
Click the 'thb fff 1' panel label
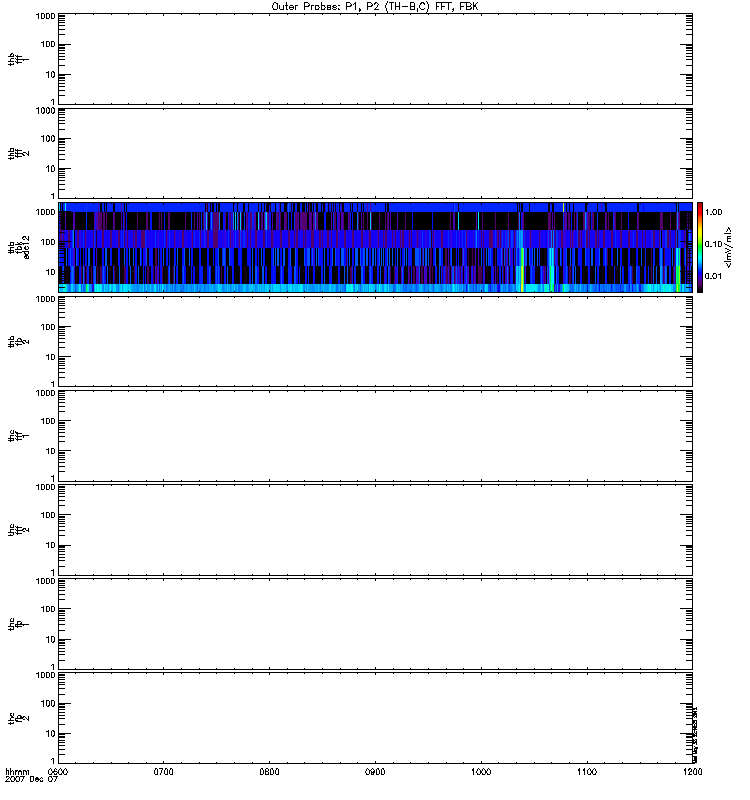pos(18,59)
